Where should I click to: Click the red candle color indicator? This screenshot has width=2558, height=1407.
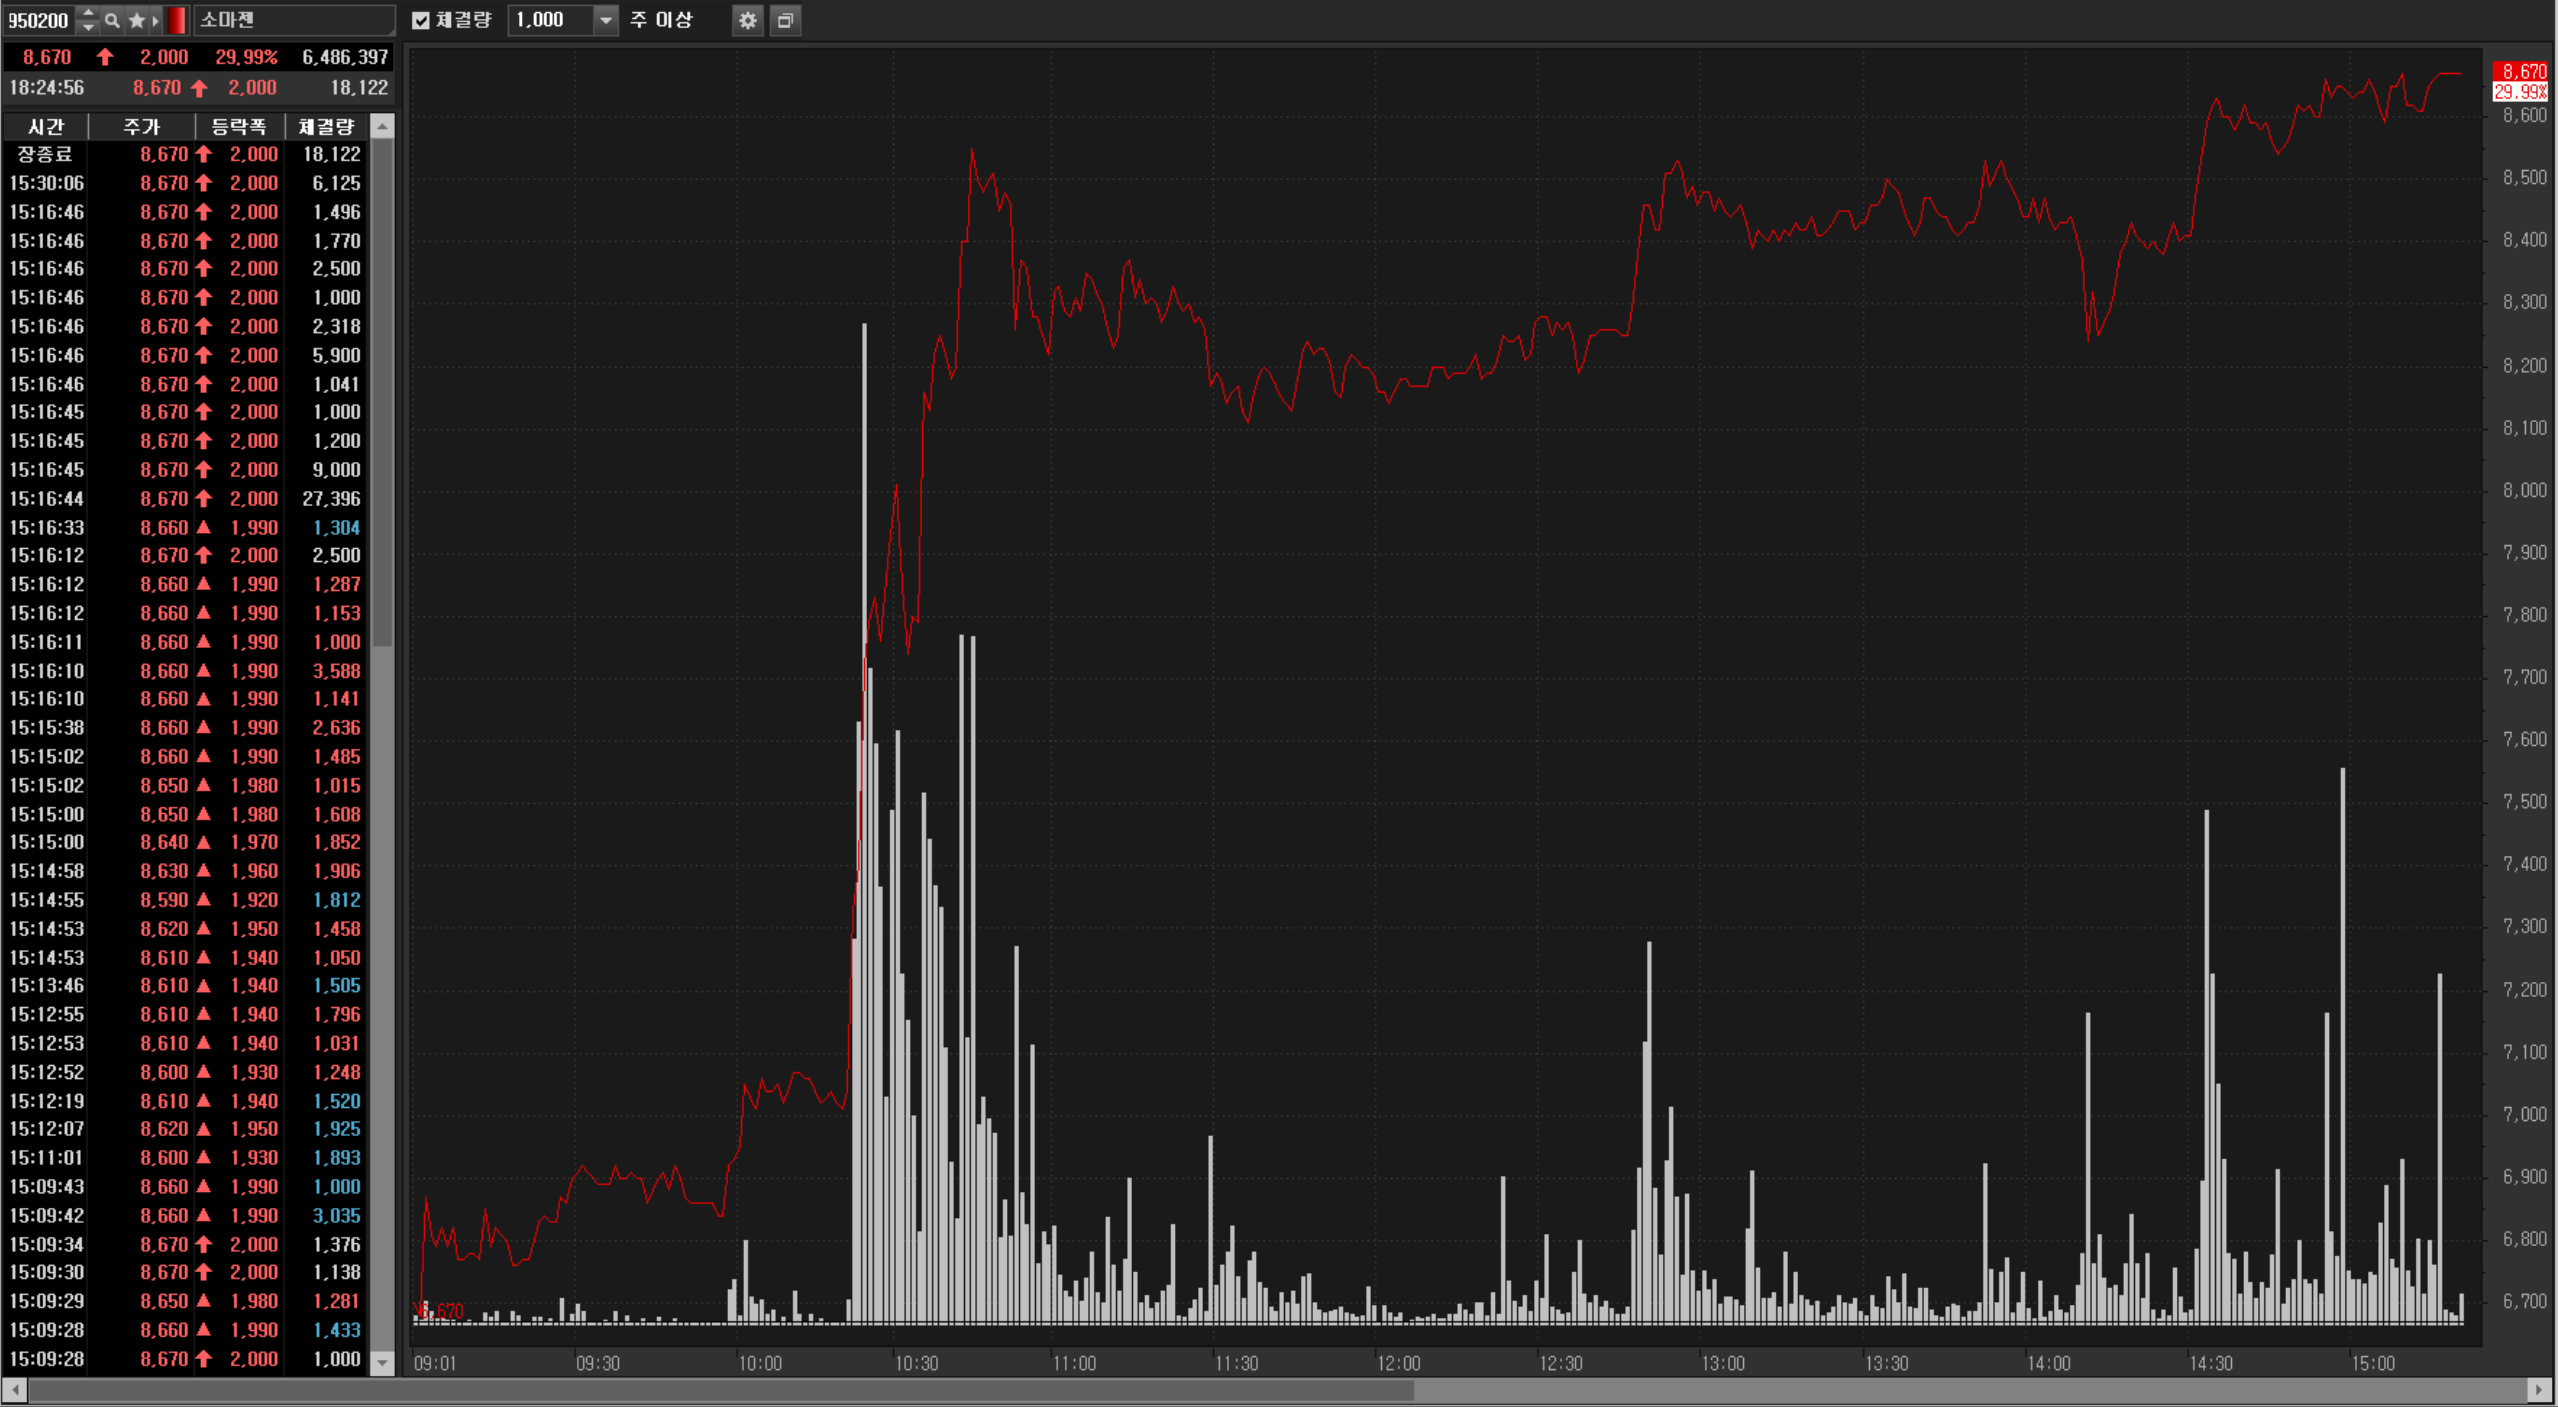[177, 20]
